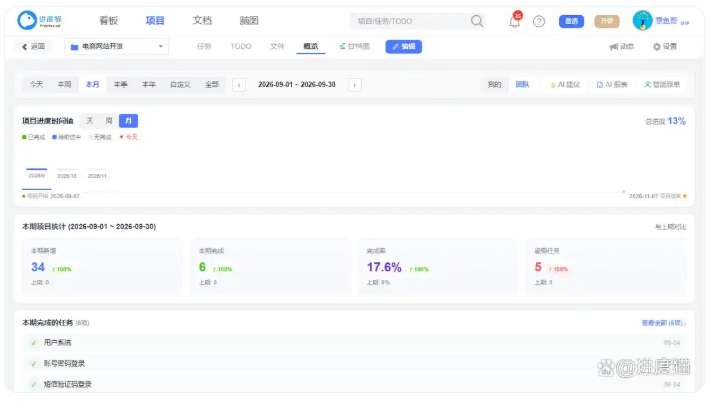Click the tan 升级 button
This screenshot has width=711, height=401.
[x=607, y=21]
